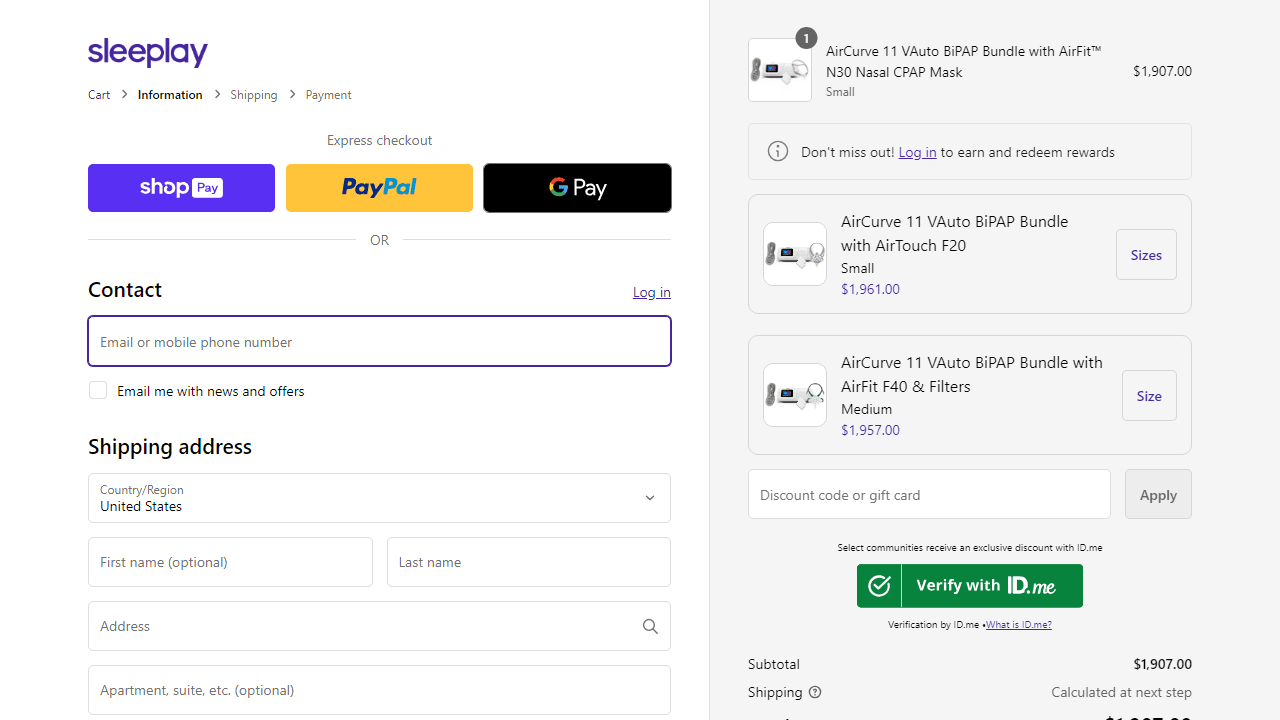Choose PayPal express checkout
This screenshot has width=1280, height=720.
point(379,188)
